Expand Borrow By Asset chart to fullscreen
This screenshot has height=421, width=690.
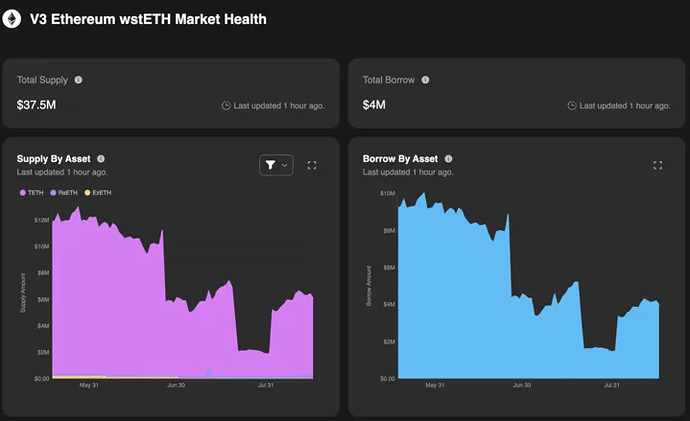point(657,165)
